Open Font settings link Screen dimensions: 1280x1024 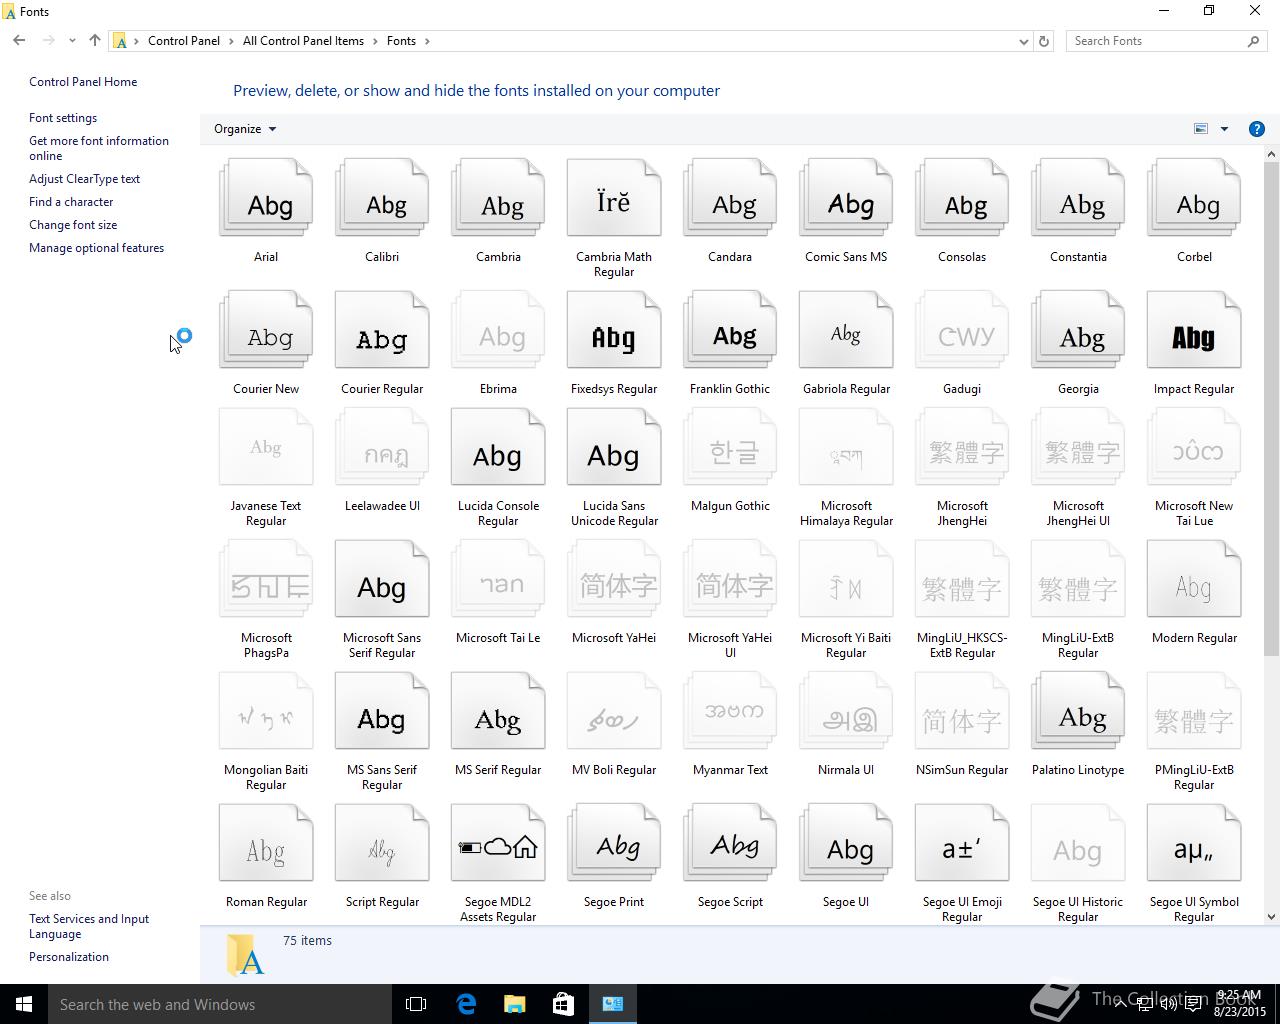63,118
